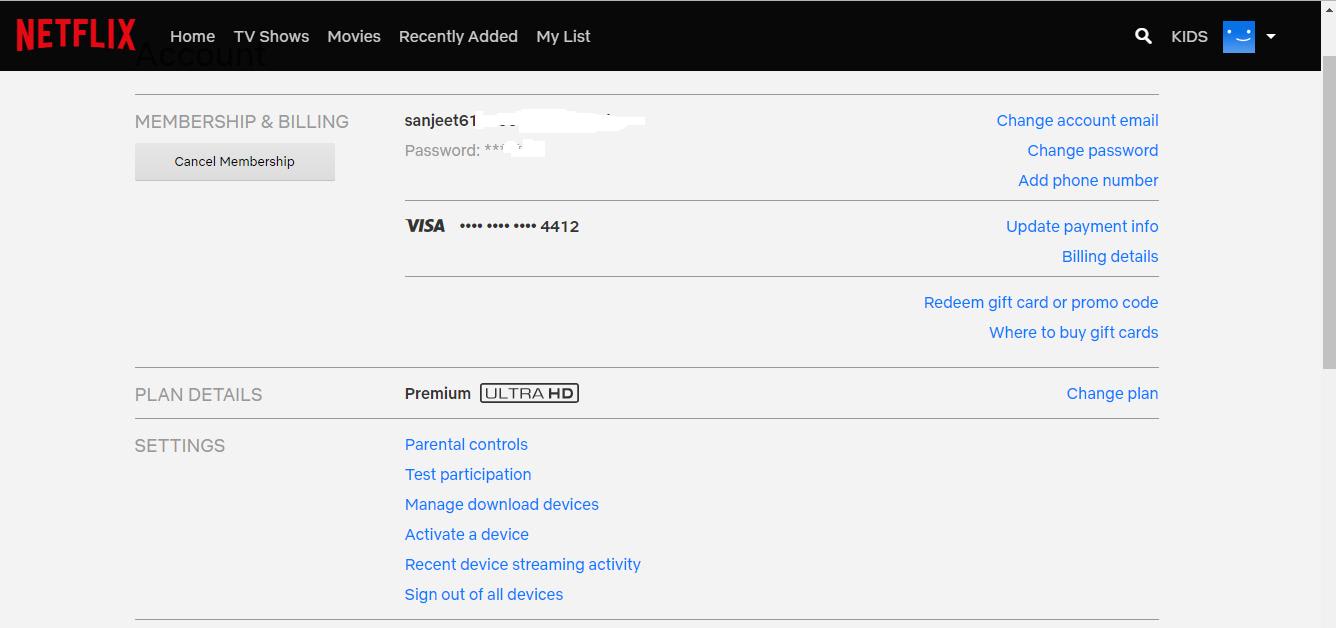The image size is (1336, 628).
Task: Select Recently Added in navigation
Action: click(x=458, y=36)
